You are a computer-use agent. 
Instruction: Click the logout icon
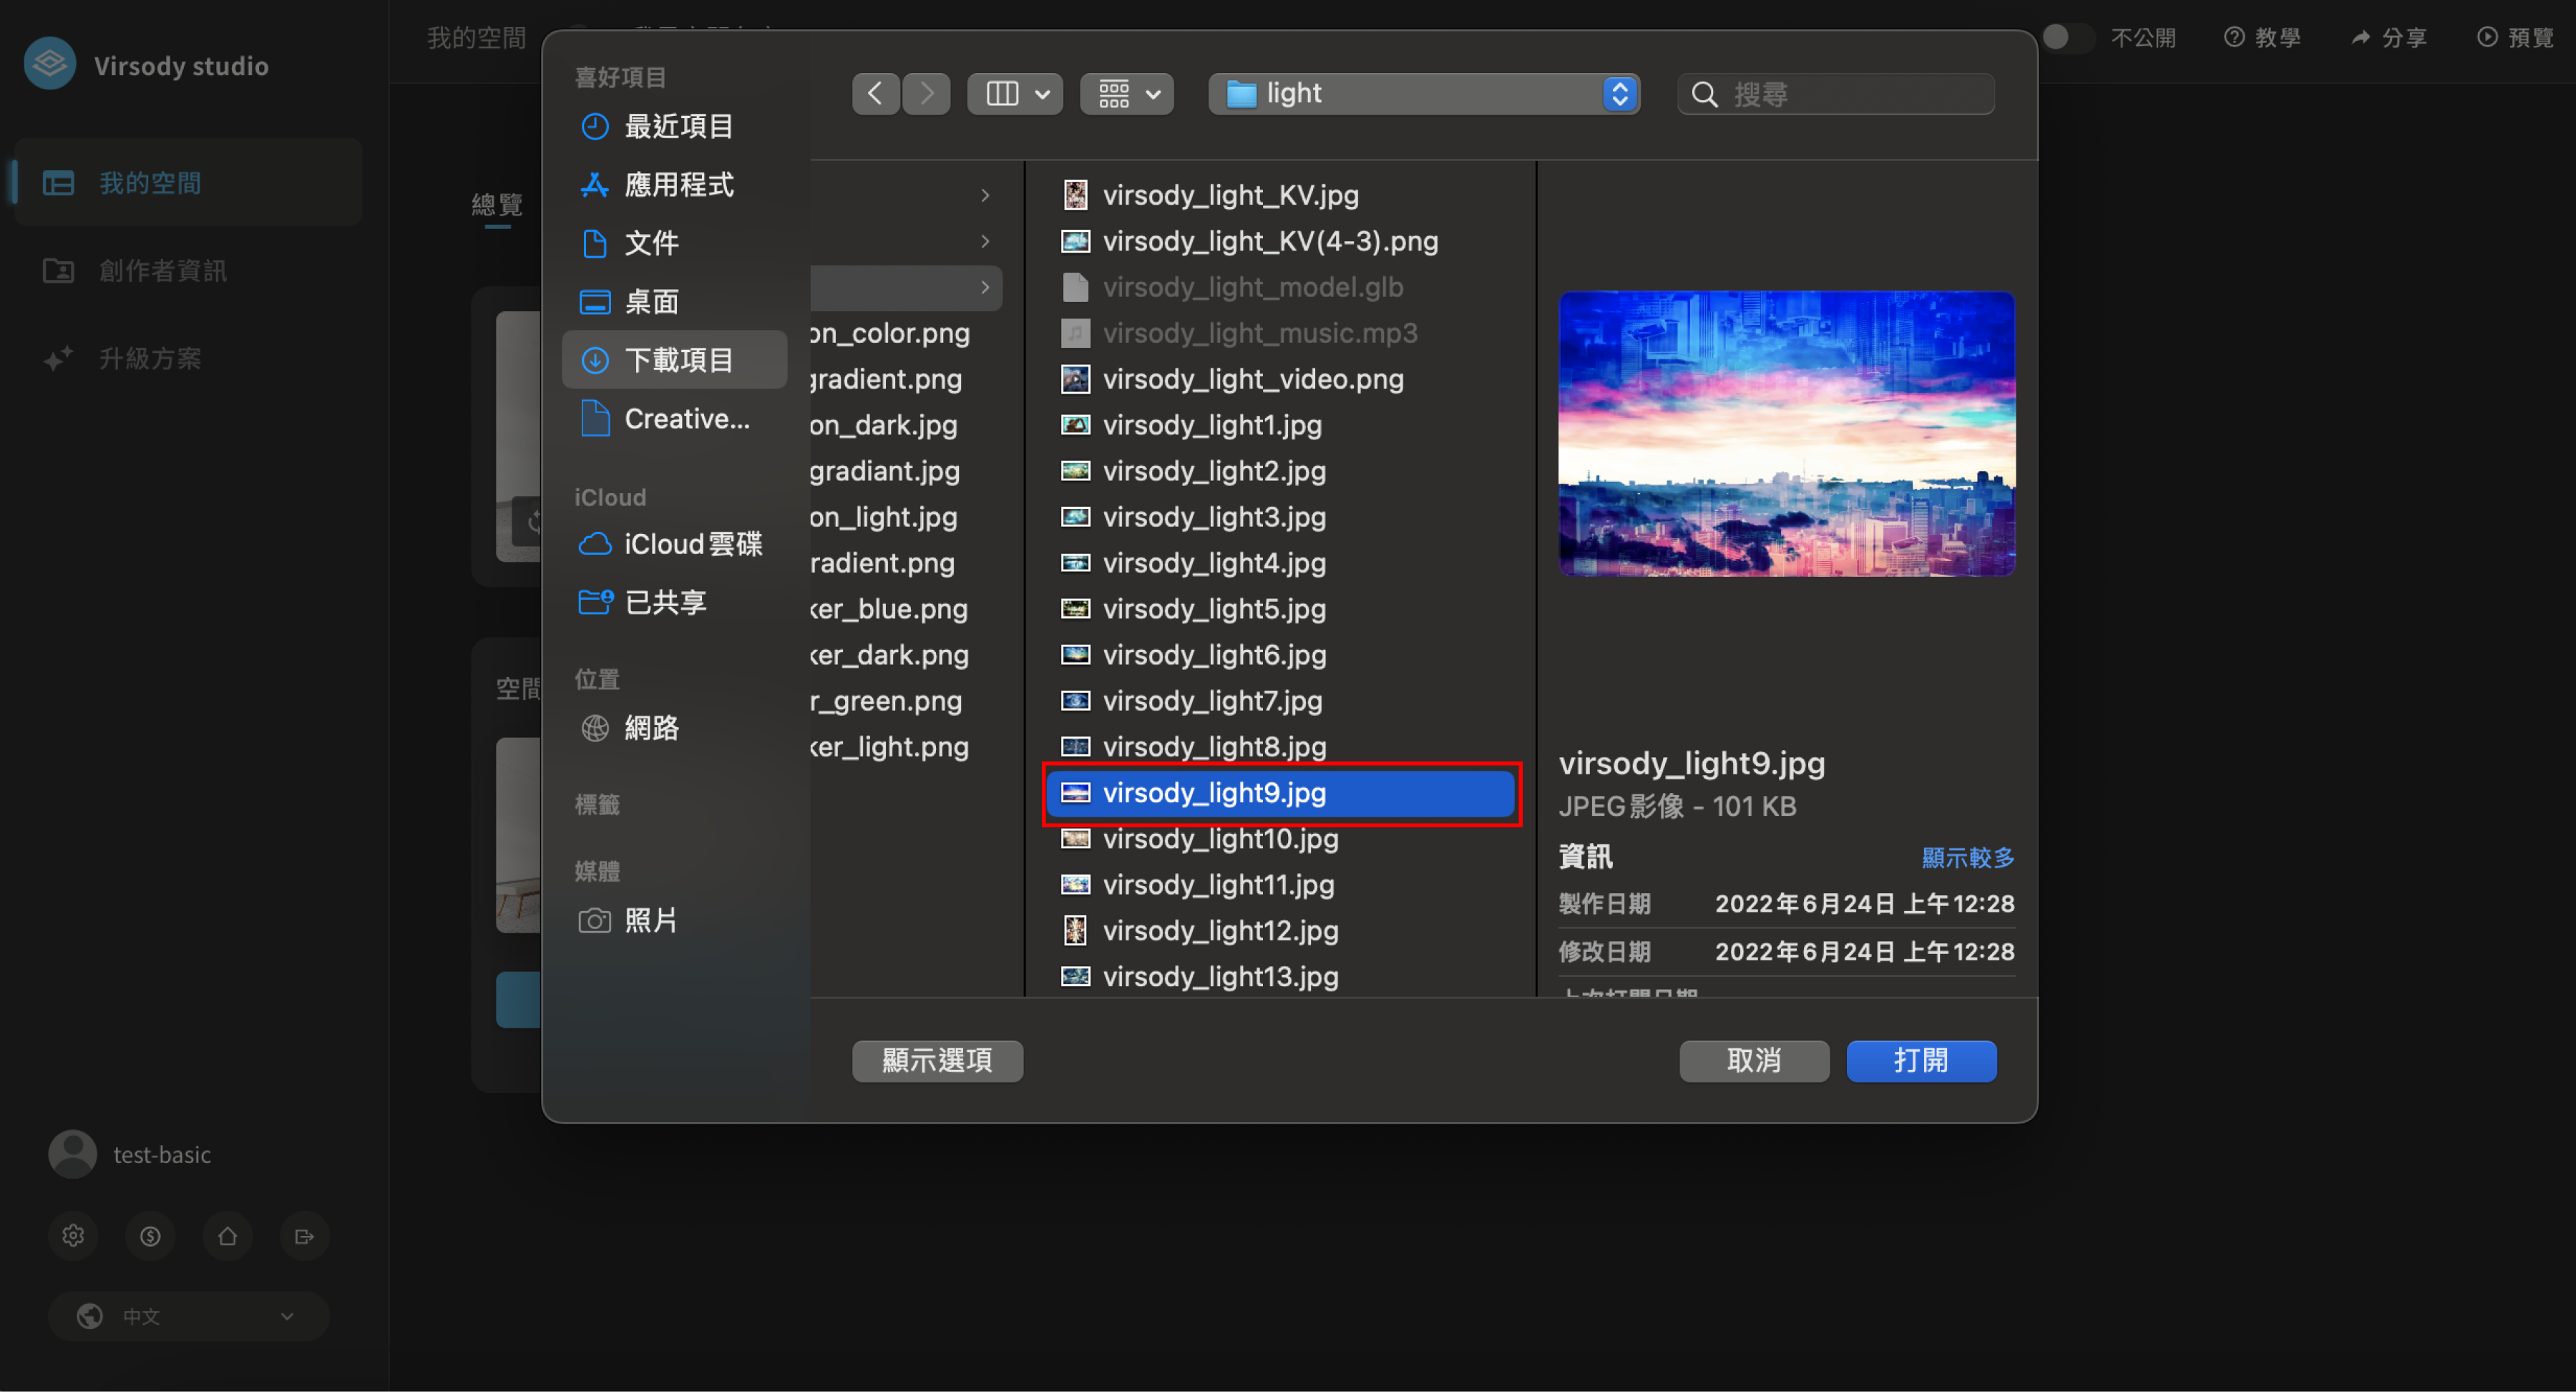point(304,1236)
